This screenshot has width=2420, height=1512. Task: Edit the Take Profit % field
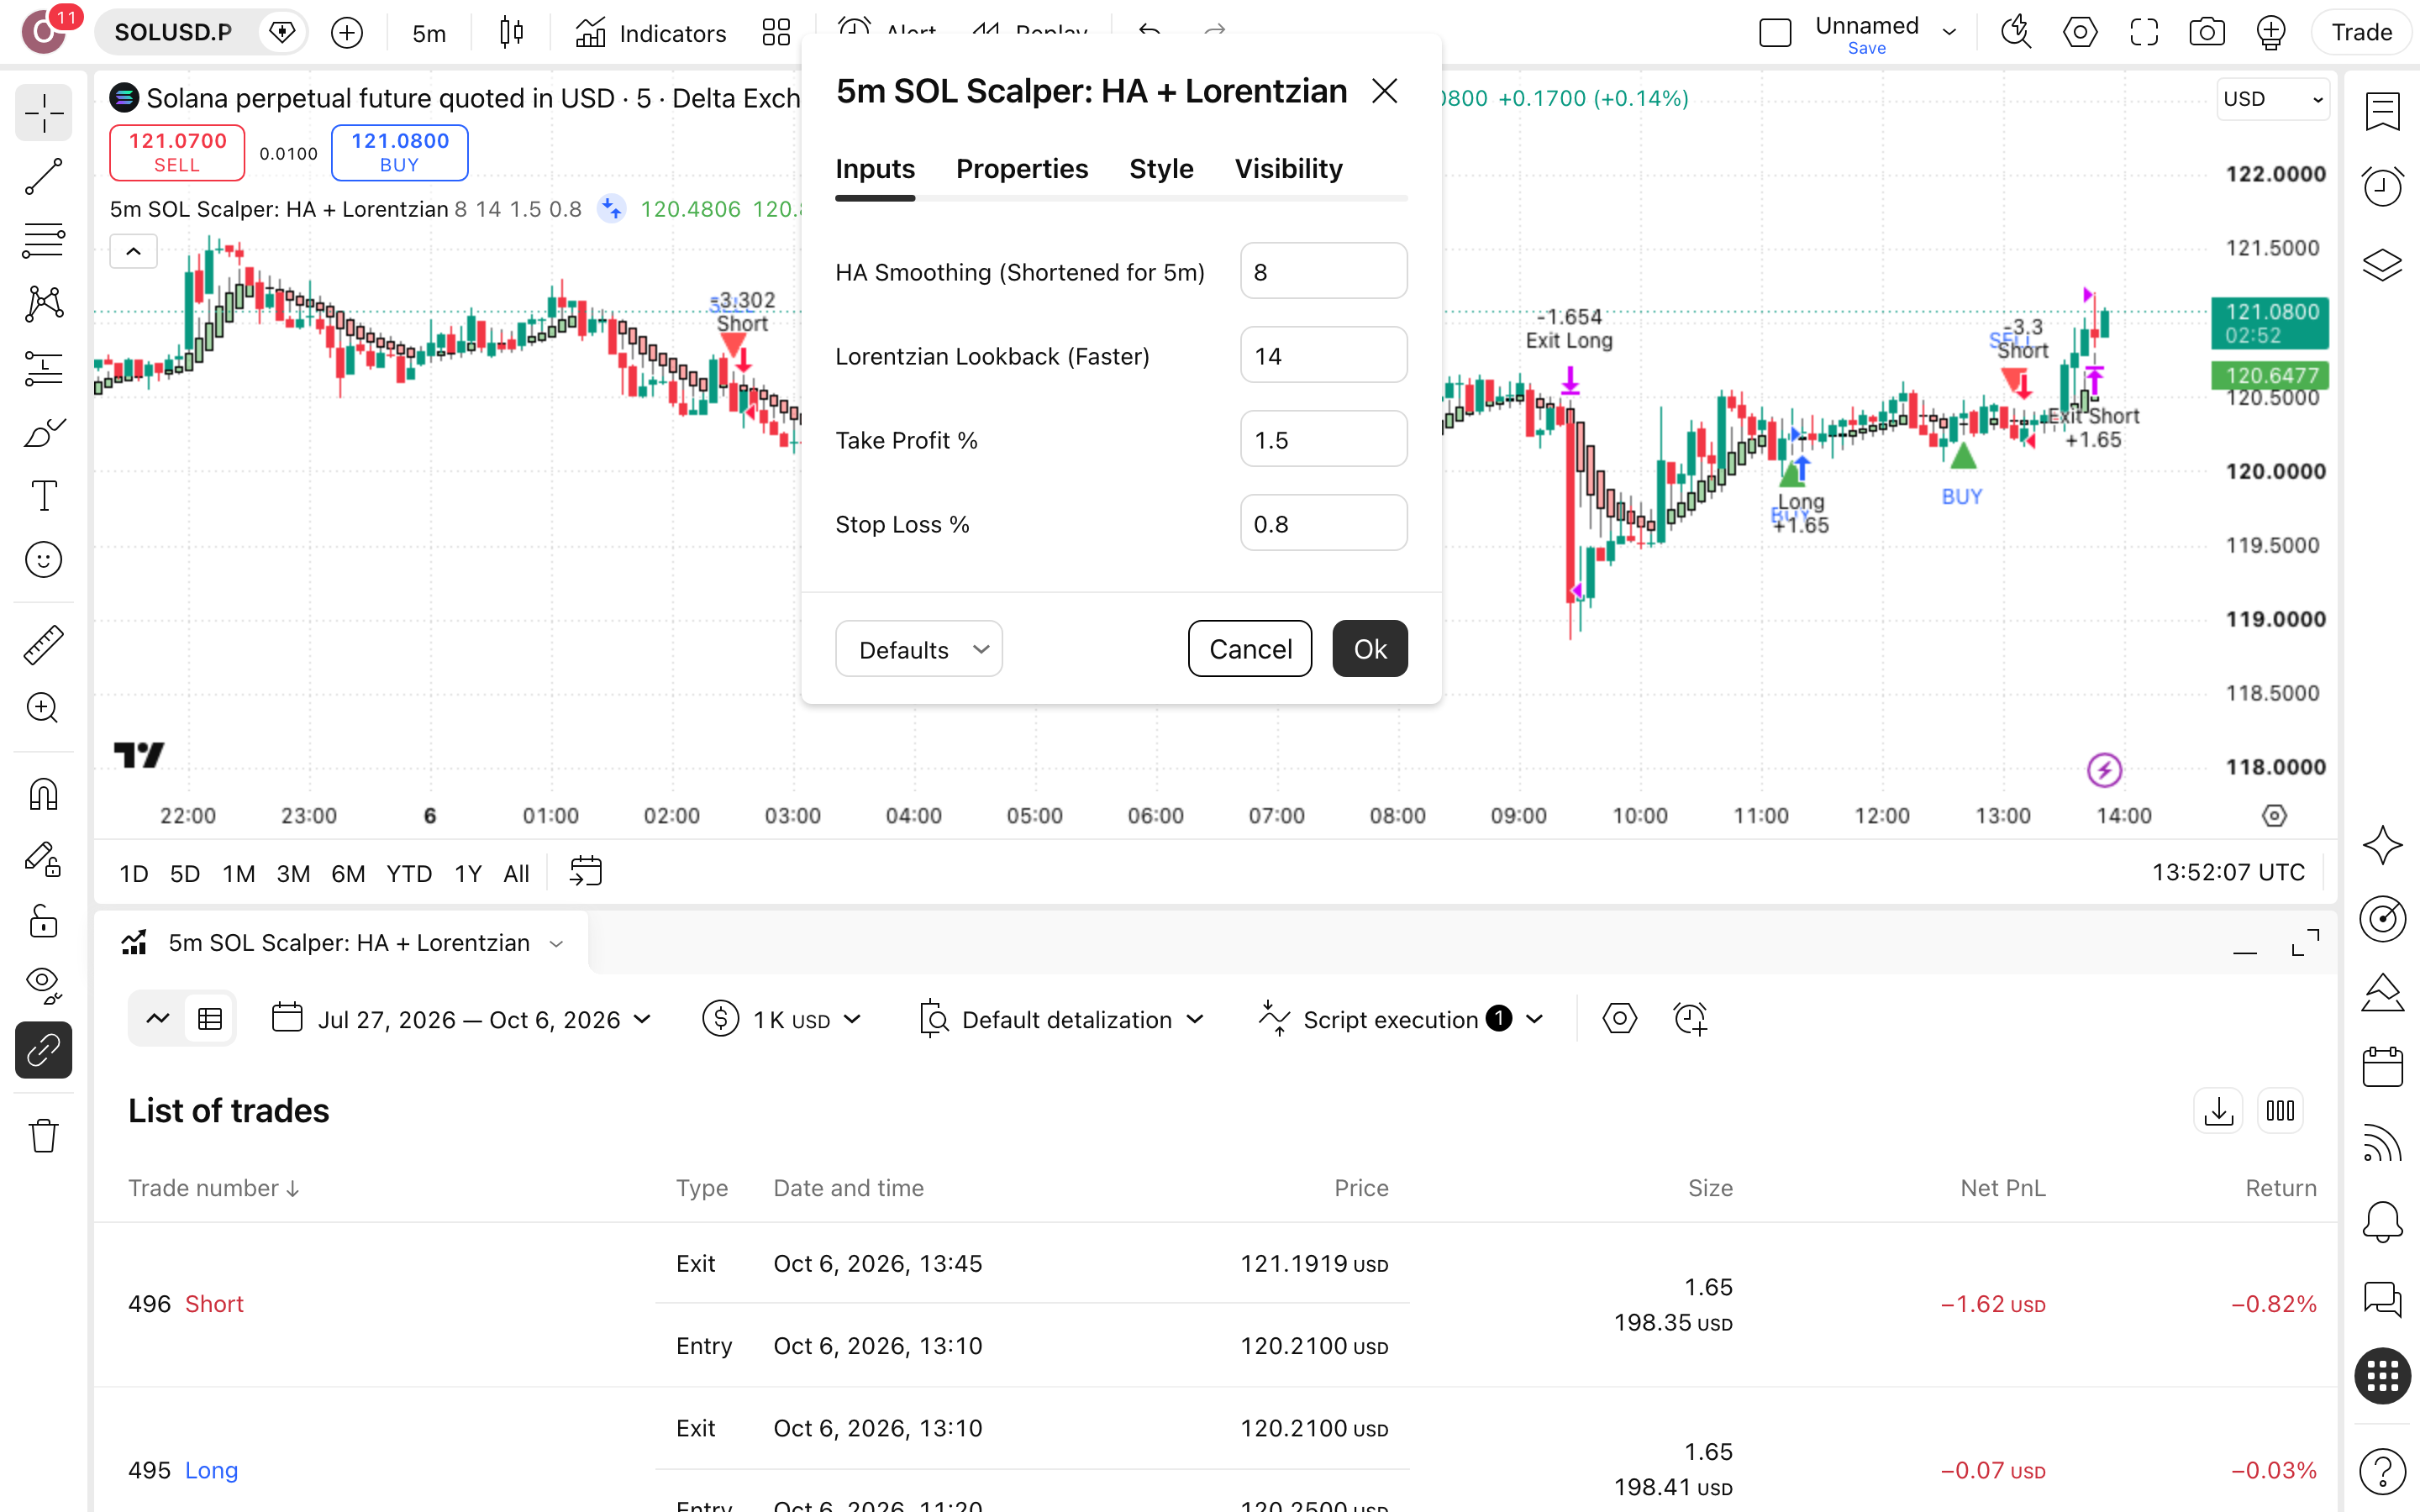[x=1323, y=440]
